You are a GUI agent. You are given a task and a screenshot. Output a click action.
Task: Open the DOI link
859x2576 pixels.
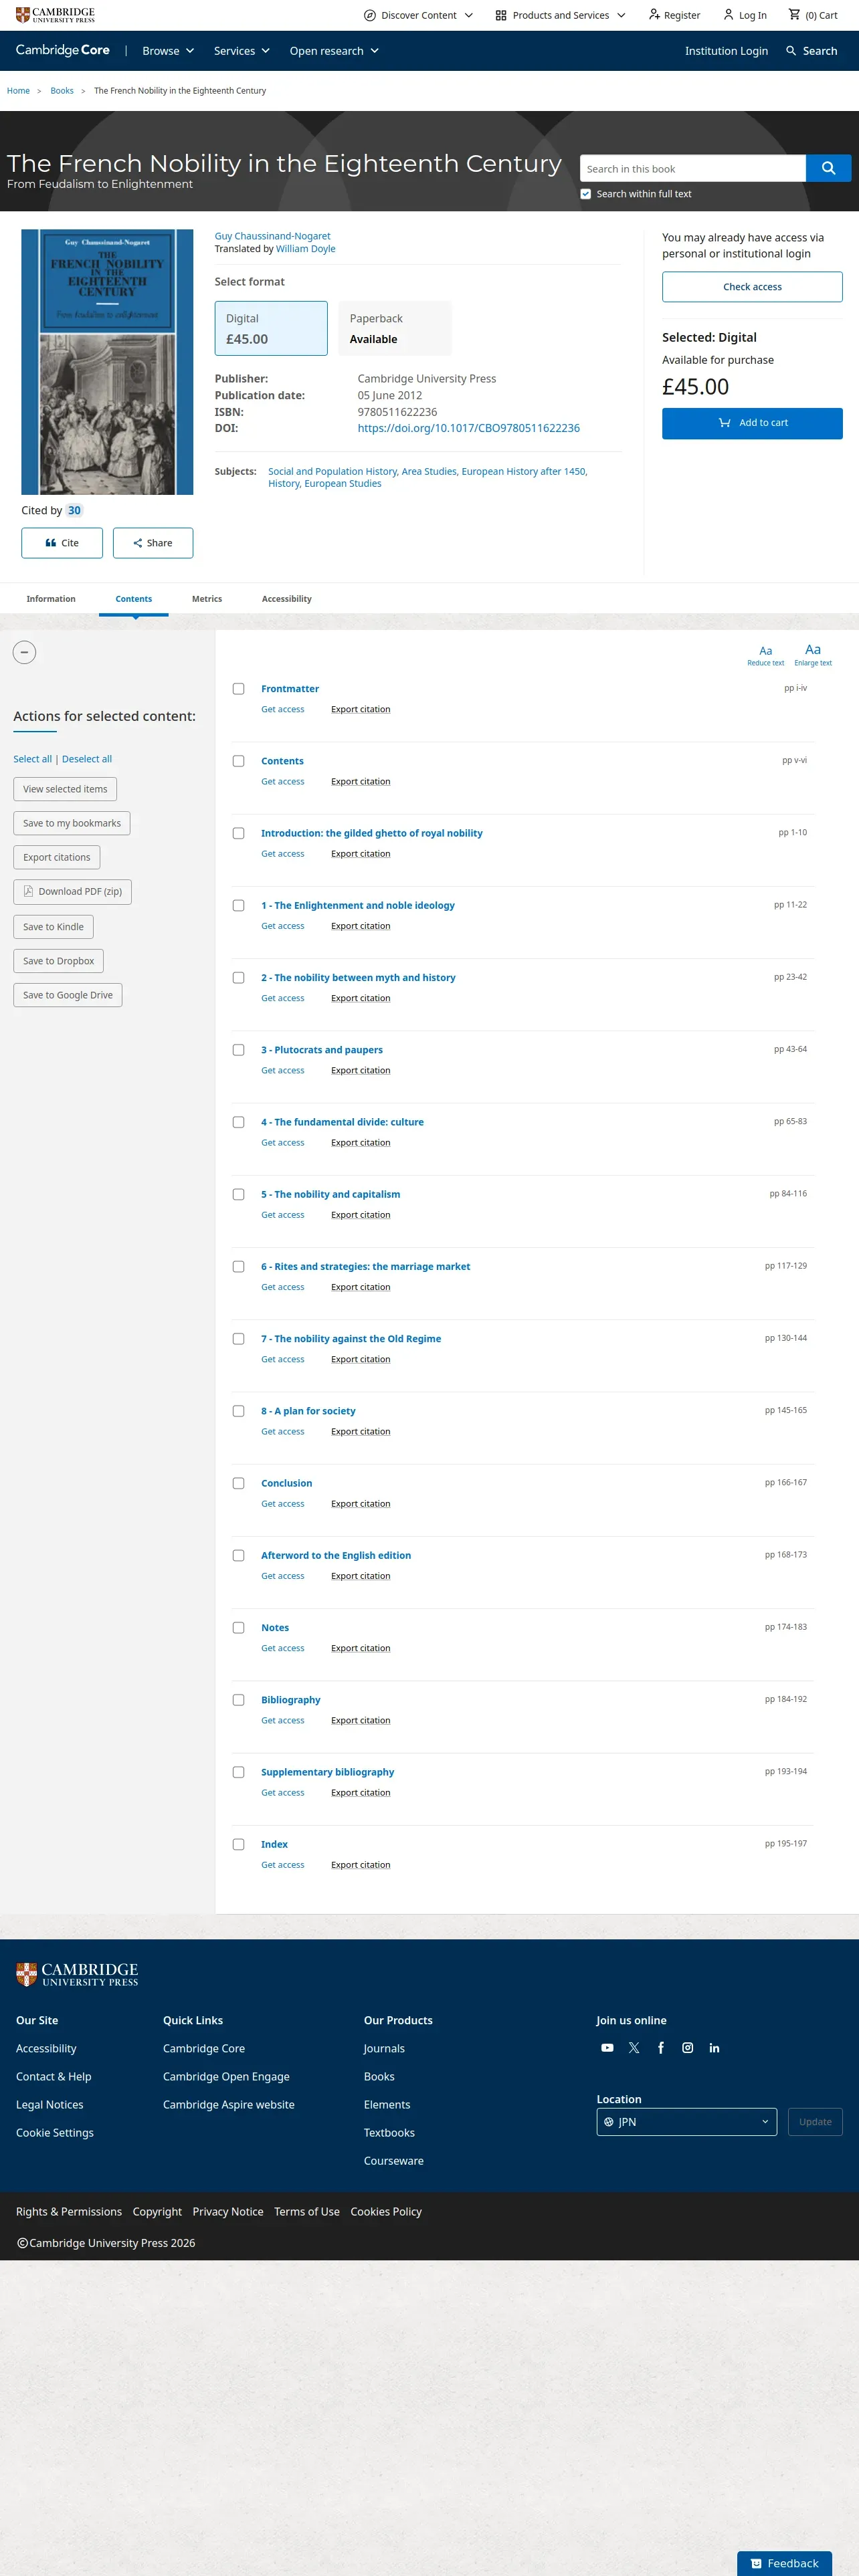[469, 428]
